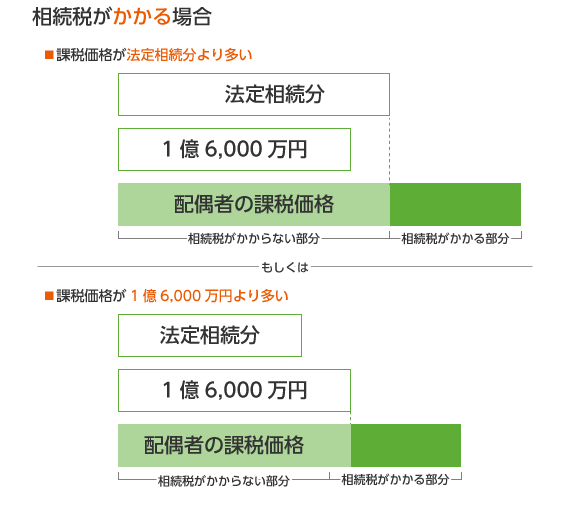Click the orange square before 法定相続分より多い
This screenshot has height=512, width=570.
pos(49,55)
